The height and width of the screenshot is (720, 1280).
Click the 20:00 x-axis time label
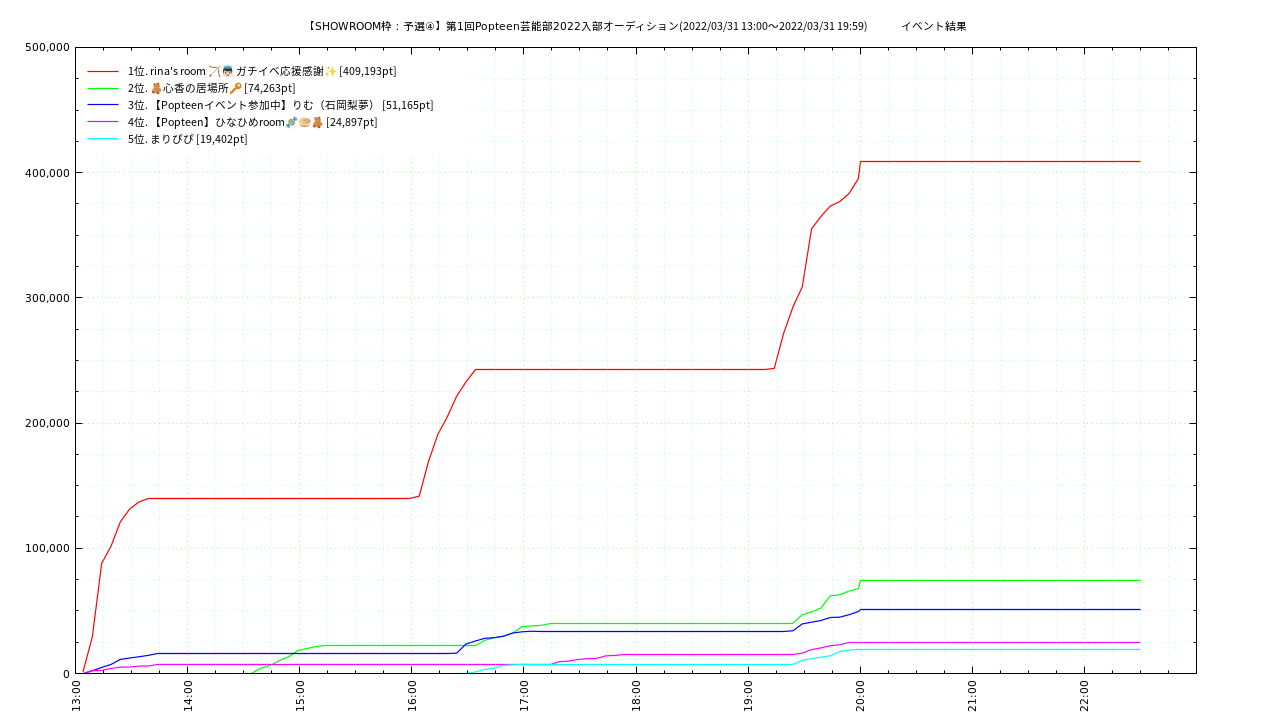click(x=860, y=692)
